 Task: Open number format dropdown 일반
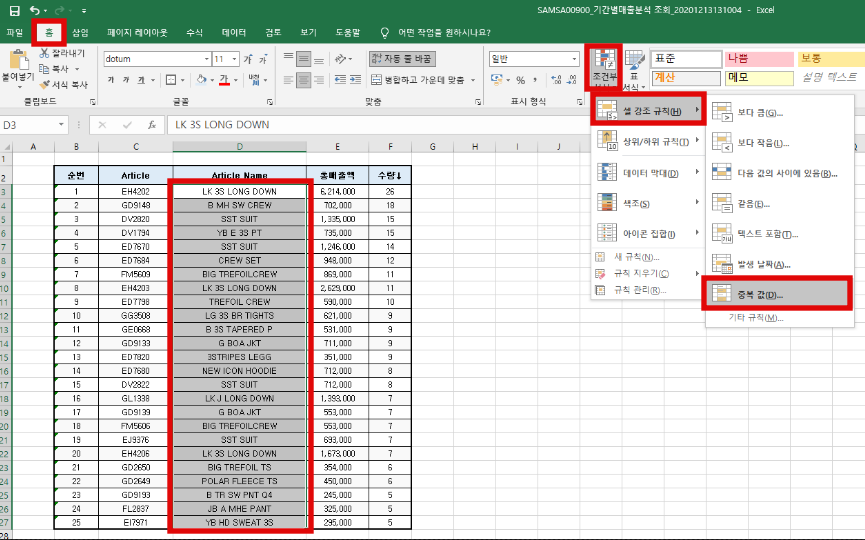(x=574, y=59)
